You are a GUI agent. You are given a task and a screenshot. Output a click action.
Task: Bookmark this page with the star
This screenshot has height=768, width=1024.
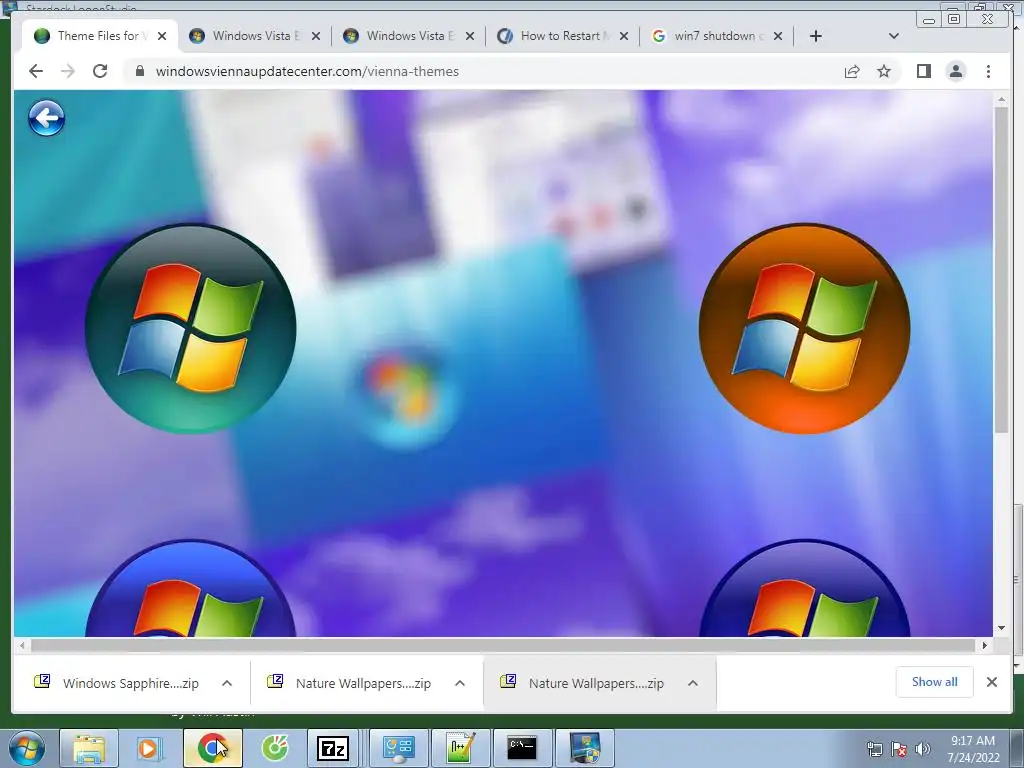tap(884, 71)
